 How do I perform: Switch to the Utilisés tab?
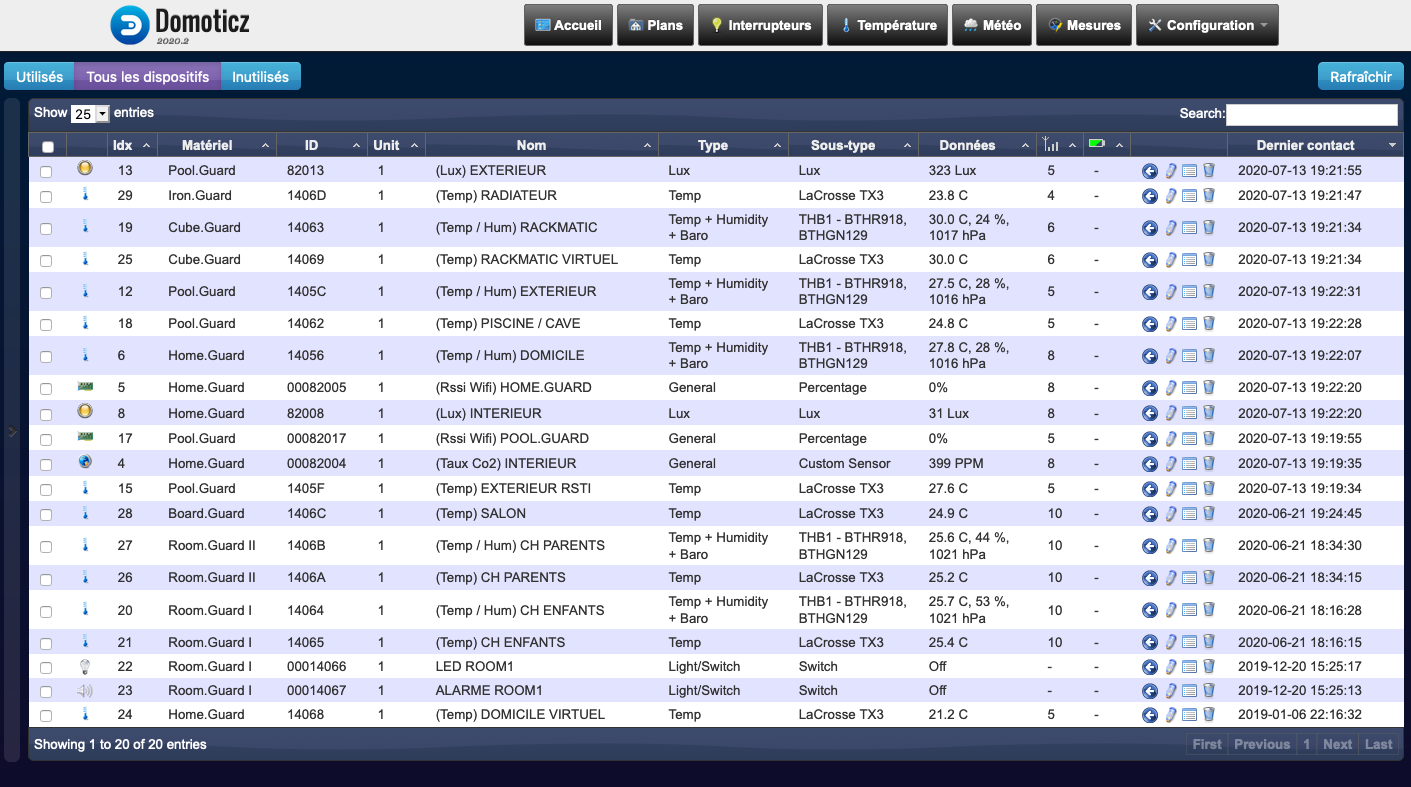(x=39, y=77)
